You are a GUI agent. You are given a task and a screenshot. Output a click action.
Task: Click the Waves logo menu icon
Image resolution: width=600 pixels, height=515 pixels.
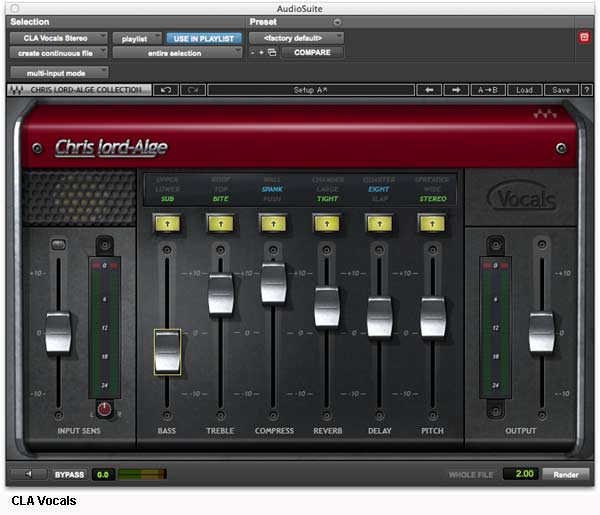(15, 90)
